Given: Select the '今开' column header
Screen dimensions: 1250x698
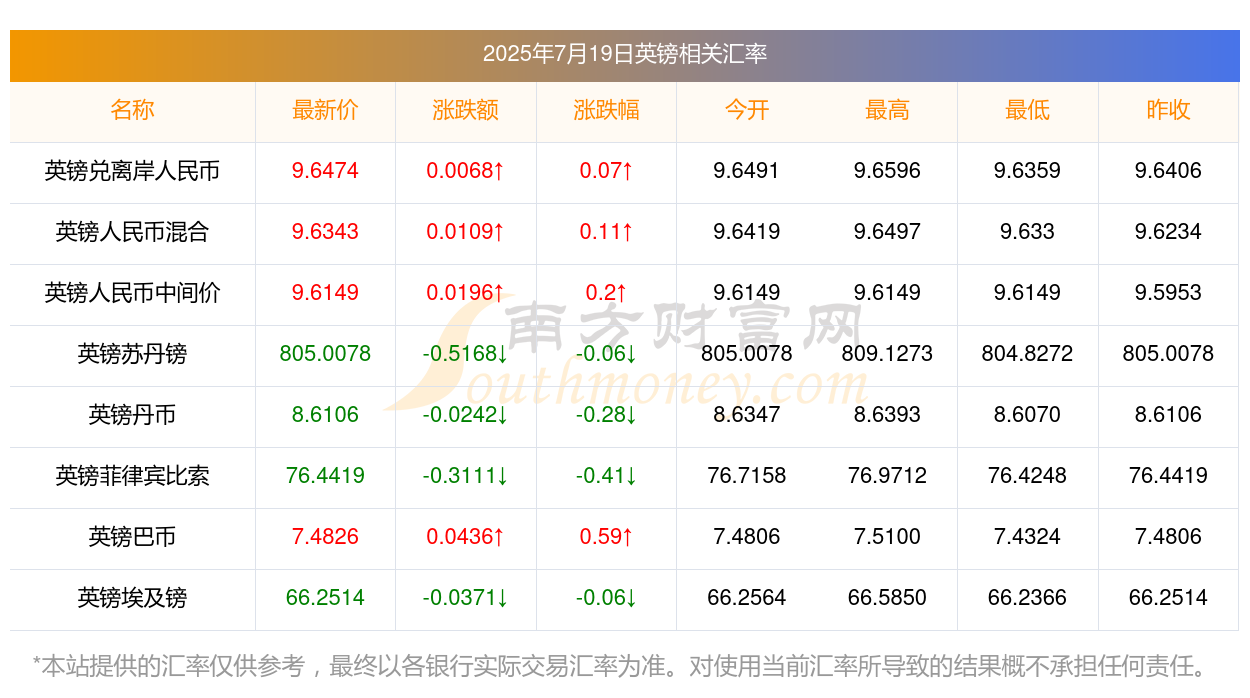Looking at the screenshot, I should coord(747,110).
